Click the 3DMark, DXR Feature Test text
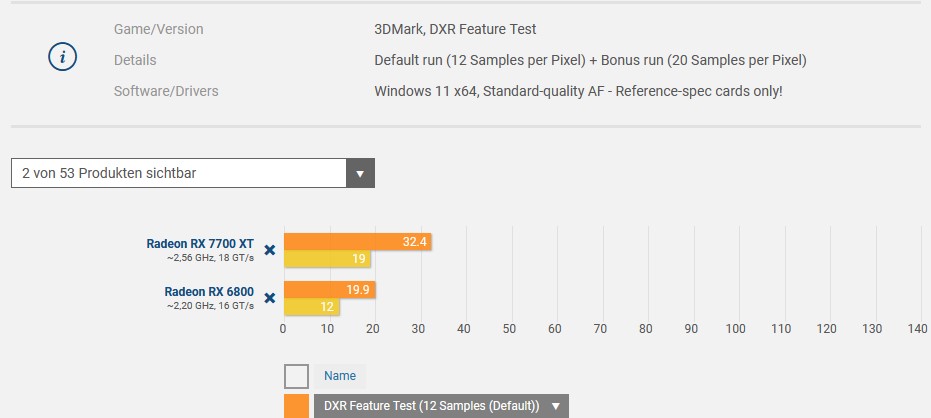 455,29
